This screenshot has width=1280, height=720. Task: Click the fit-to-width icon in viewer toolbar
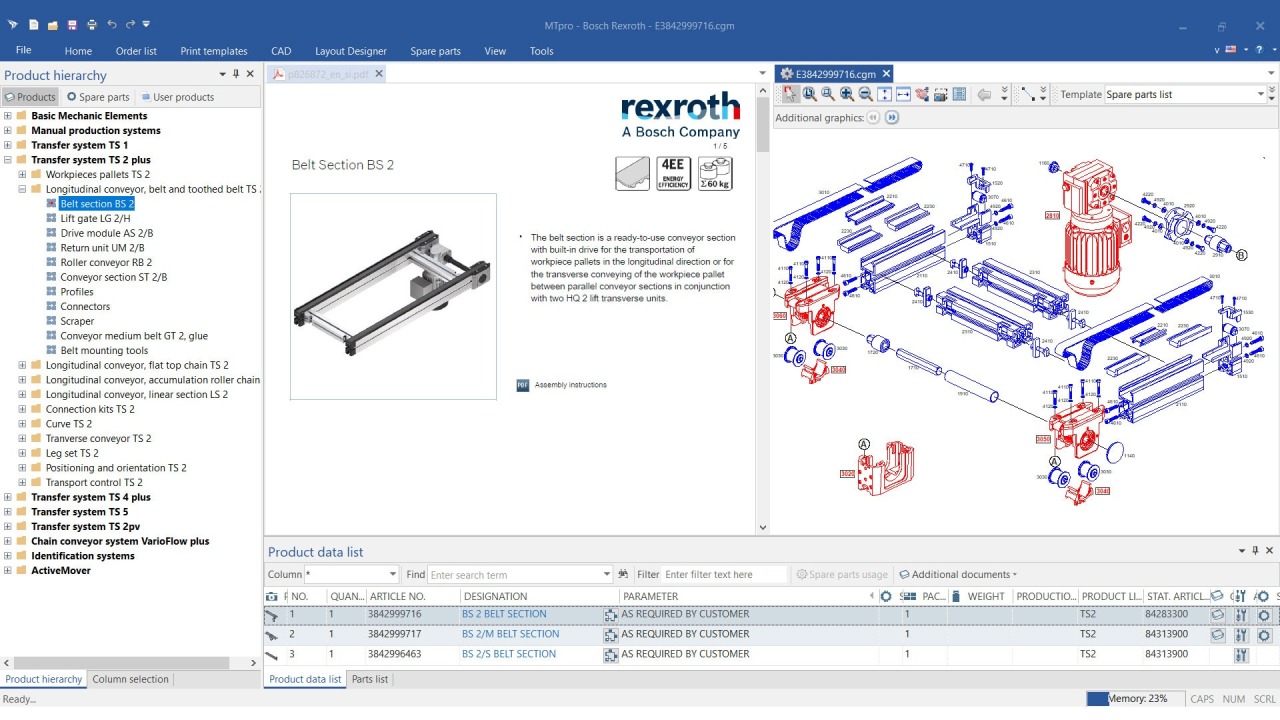[903, 93]
